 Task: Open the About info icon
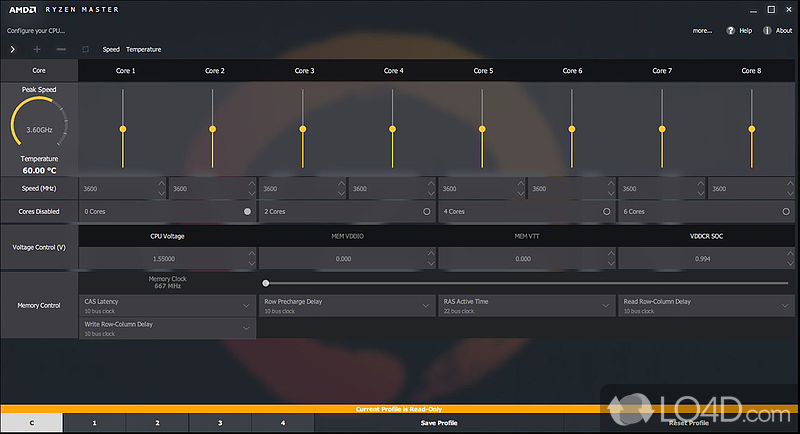[x=767, y=31]
